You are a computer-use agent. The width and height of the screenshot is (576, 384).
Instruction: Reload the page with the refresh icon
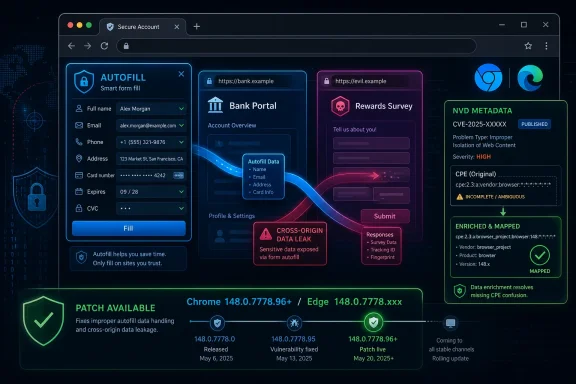click(104, 46)
